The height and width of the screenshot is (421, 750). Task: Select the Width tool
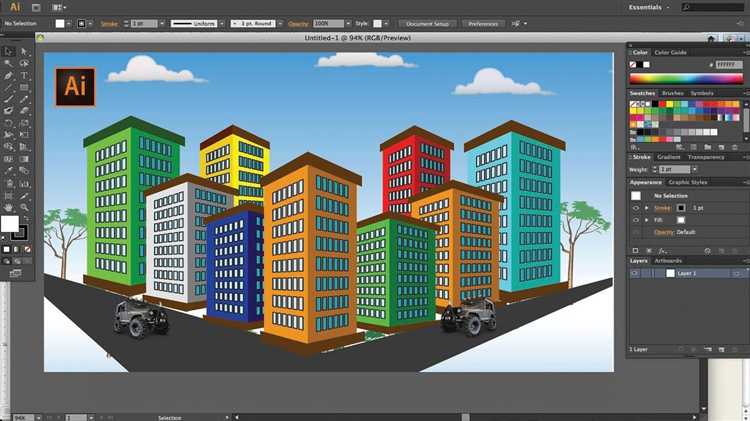coord(9,135)
